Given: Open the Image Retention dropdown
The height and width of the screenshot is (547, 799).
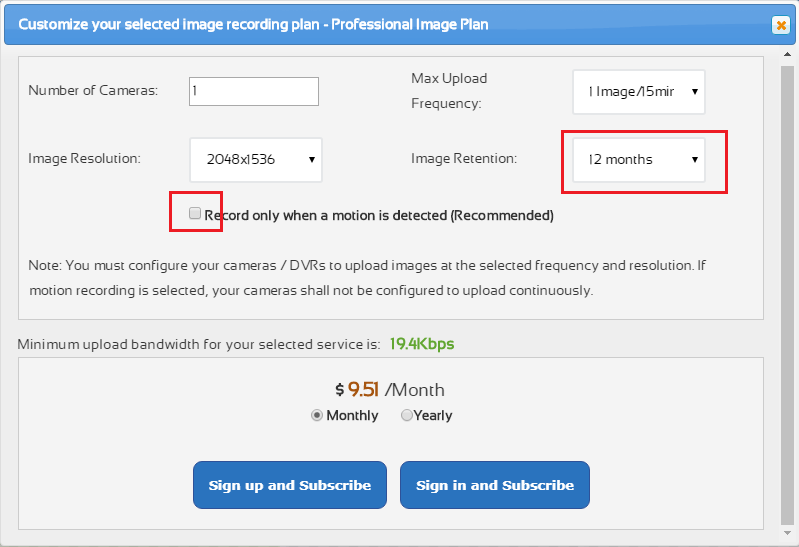Looking at the screenshot, I should click(x=639, y=159).
